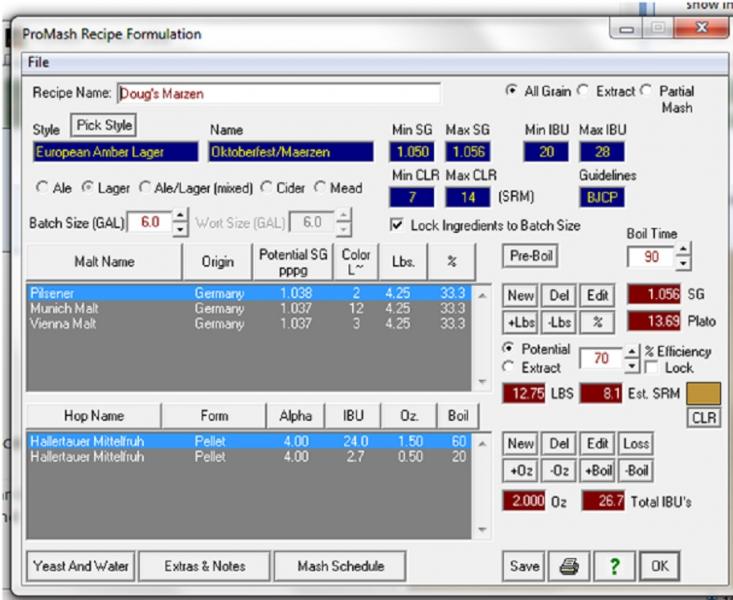Image resolution: width=733 pixels, height=600 pixels.
Task: Click the efficiency percent field showing 70
Action: click(601, 359)
